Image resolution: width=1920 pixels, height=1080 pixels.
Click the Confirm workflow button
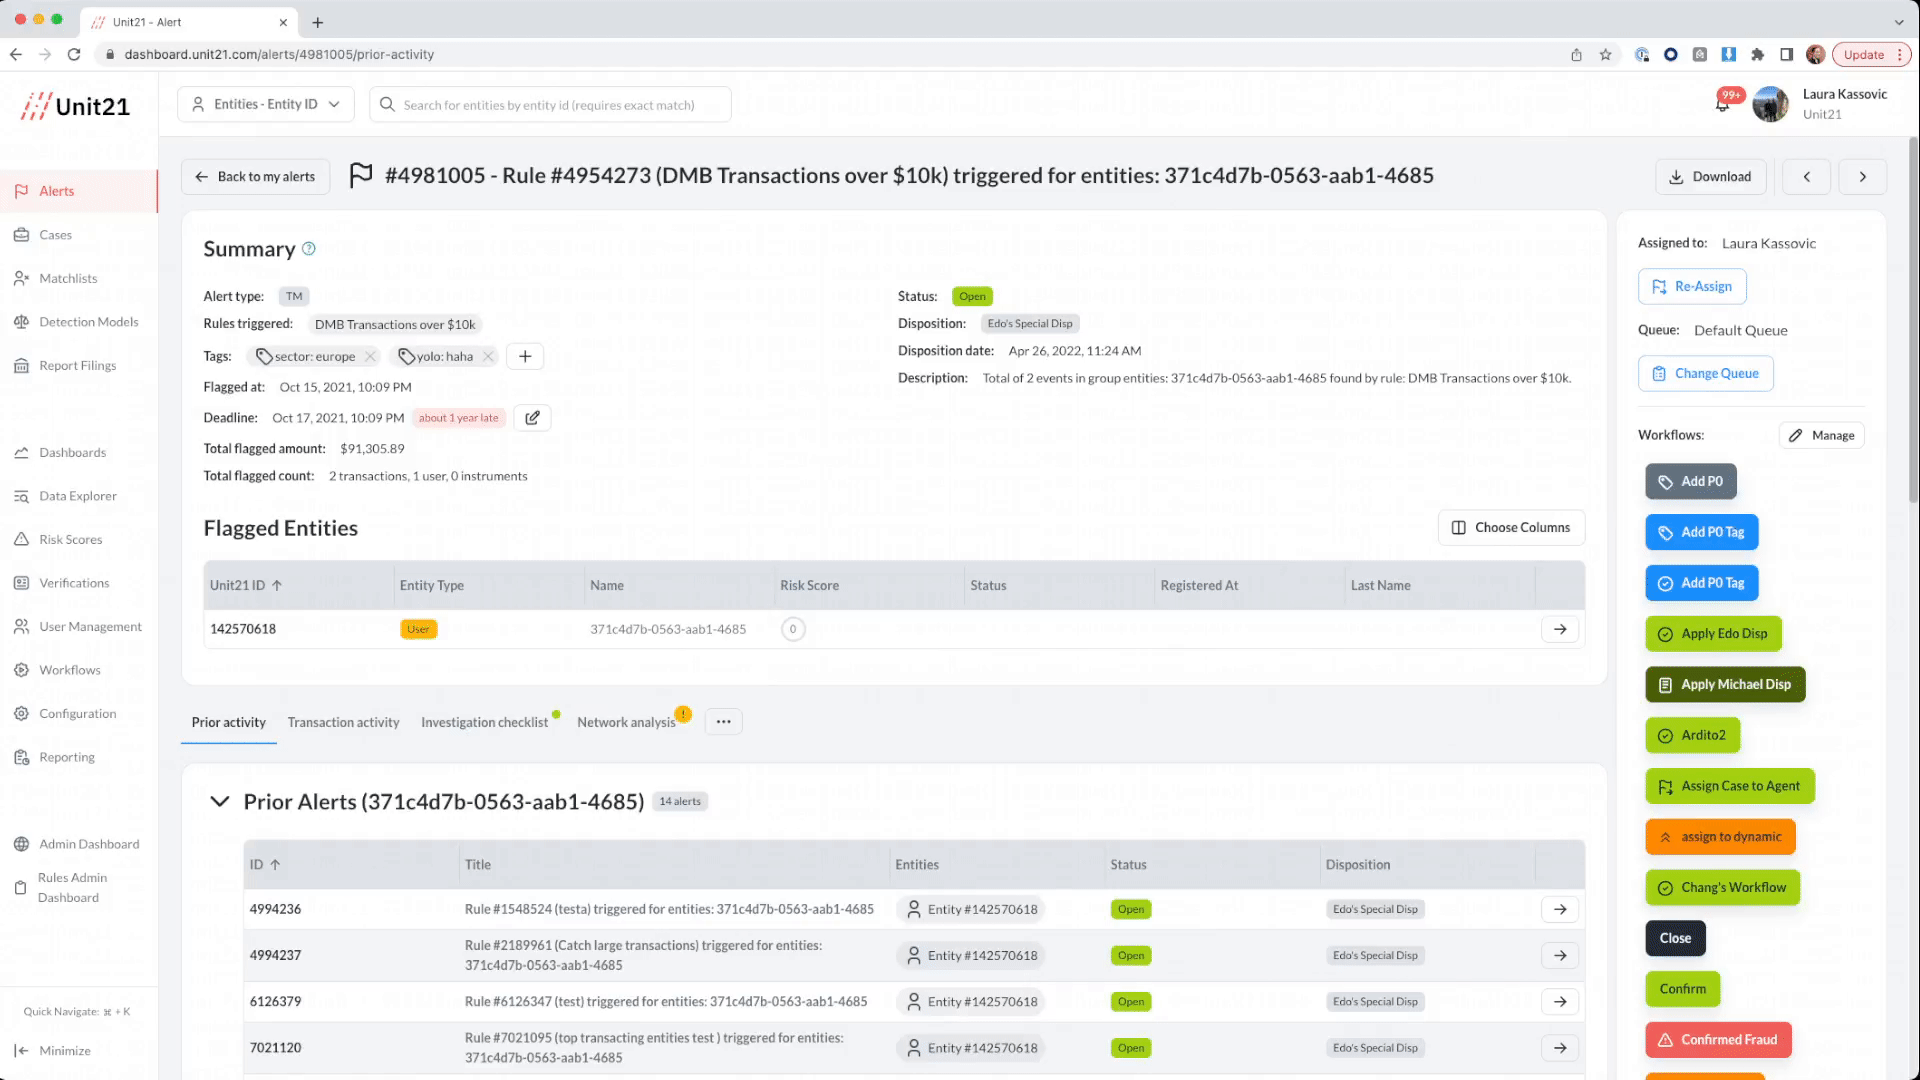pos(1682,990)
